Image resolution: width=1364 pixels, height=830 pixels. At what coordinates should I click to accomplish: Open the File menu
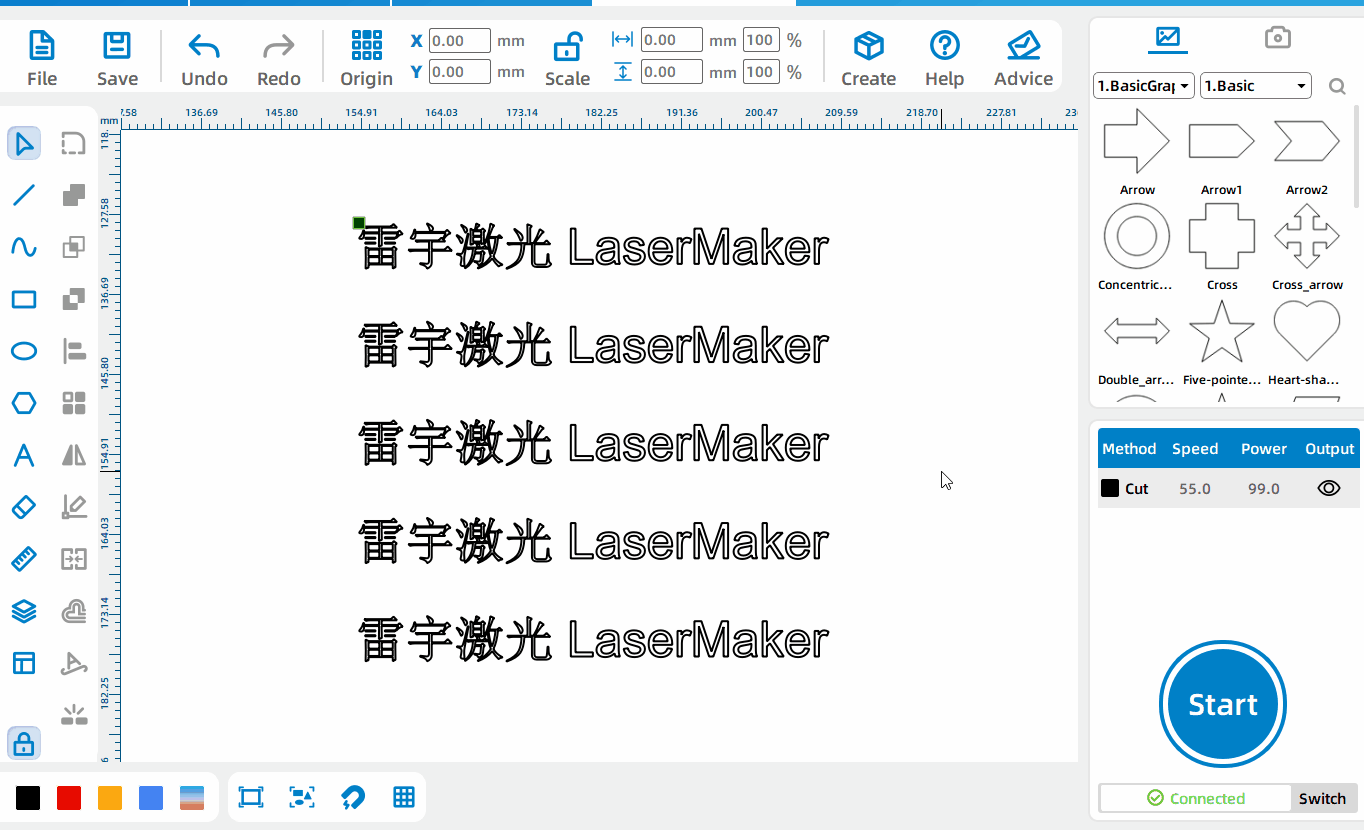coord(42,58)
